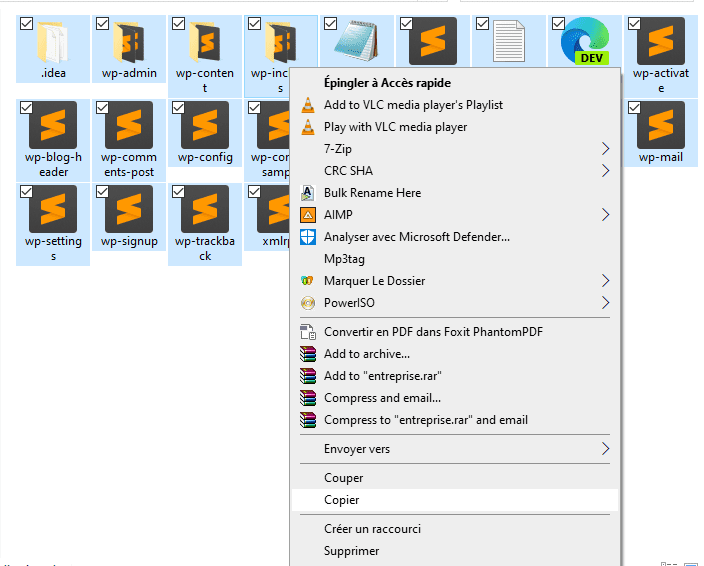The height and width of the screenshot is (566, 704).
Task: Click the PowerISO disc icon
Action: (x=308, y=303)
